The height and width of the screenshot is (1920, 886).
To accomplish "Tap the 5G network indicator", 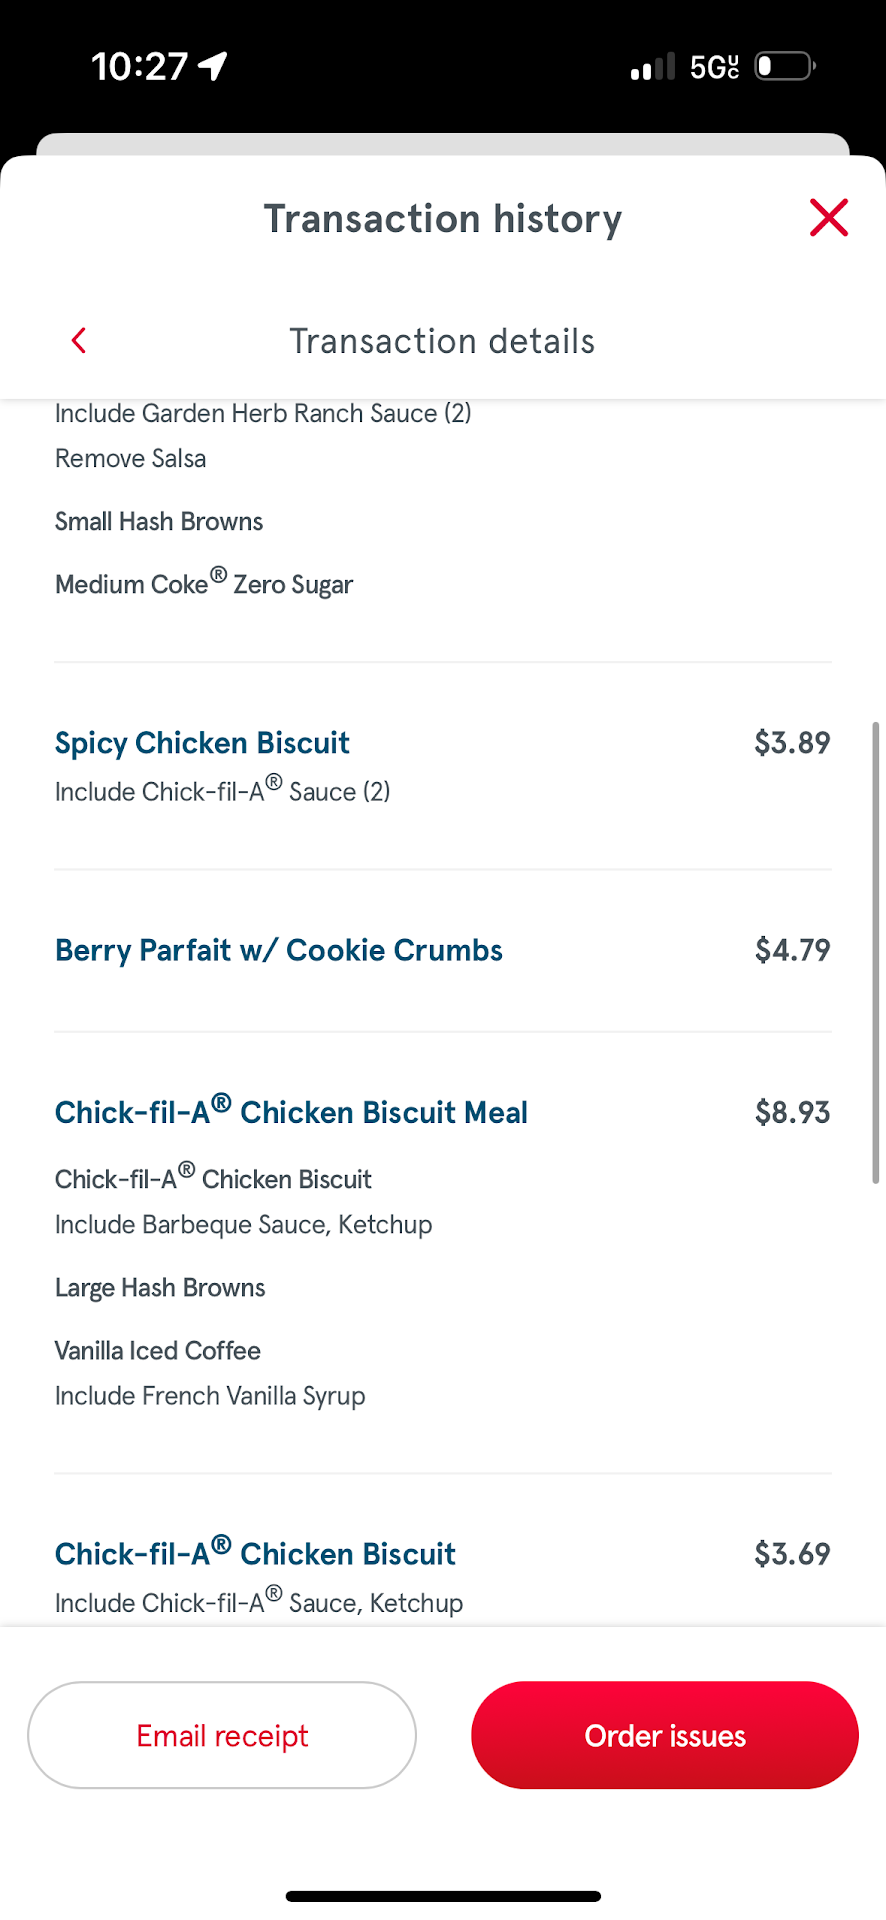I will pyautogui.click(x=714, y=67).
